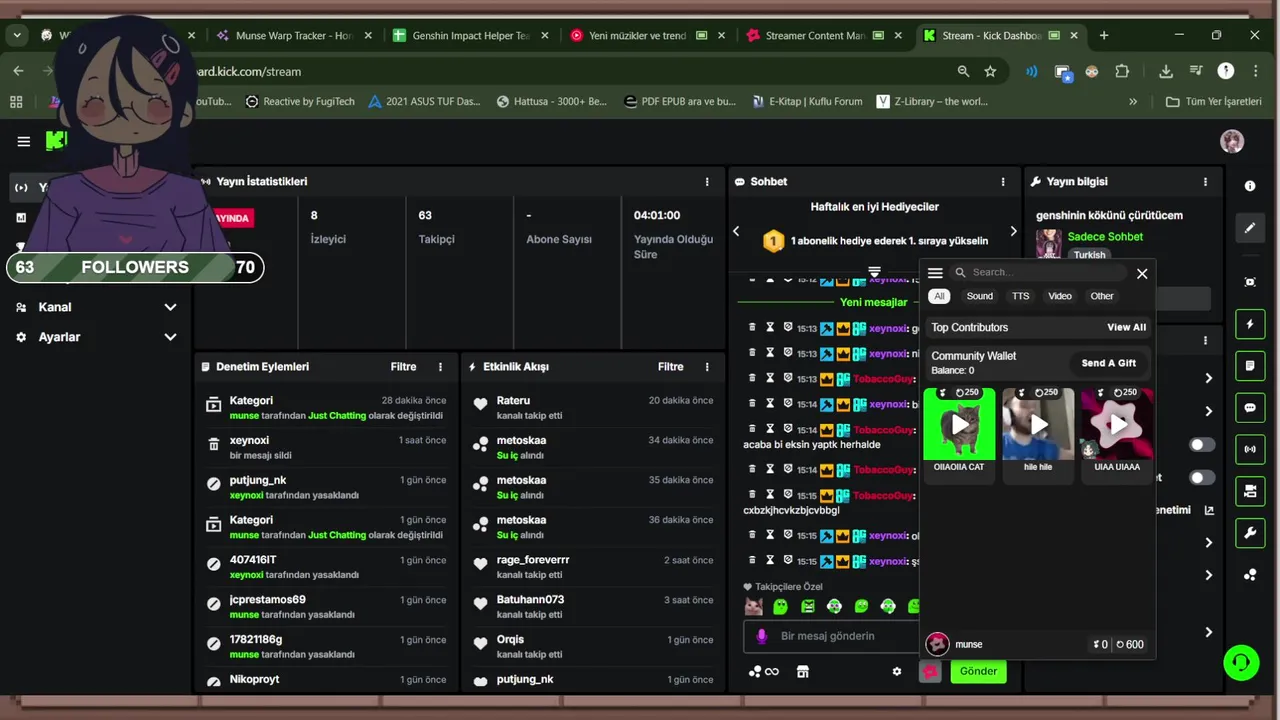Go to previous gifter leaderboard slide

coord(736,231)
